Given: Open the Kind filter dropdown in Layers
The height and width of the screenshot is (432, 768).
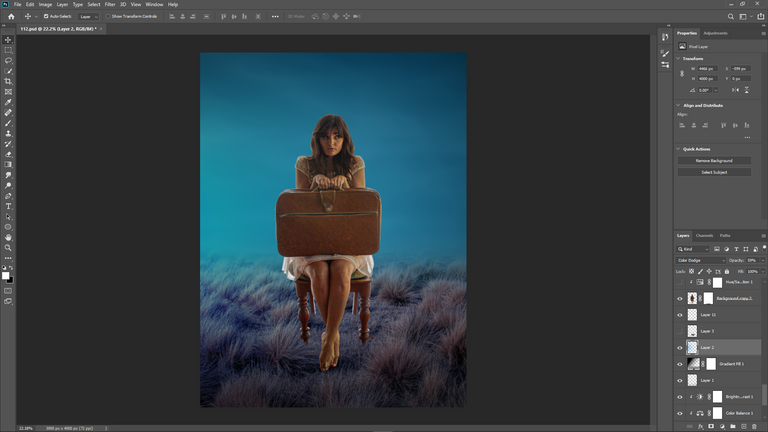Looking at the screenshot, I should click(x=693, y=249).
